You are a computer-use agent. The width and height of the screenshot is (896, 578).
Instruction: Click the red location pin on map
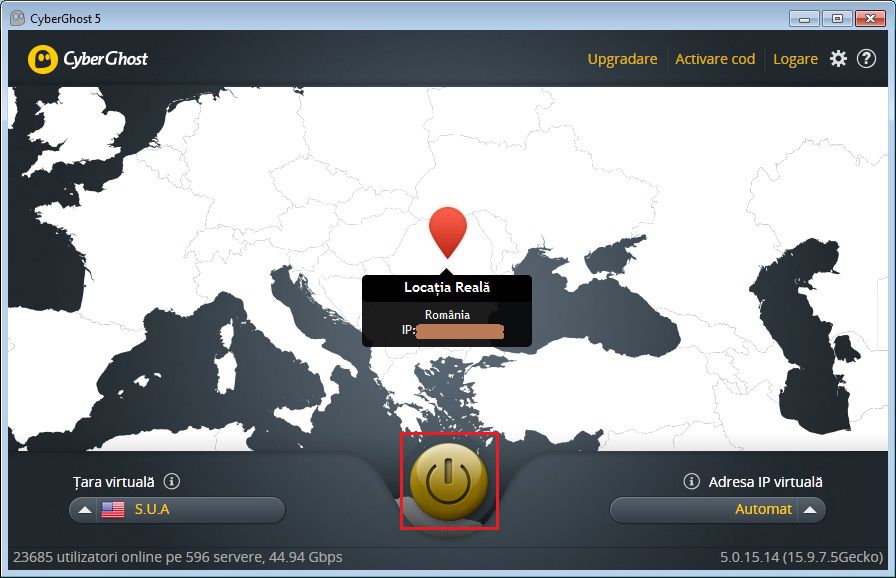click(x=448, y=233)
